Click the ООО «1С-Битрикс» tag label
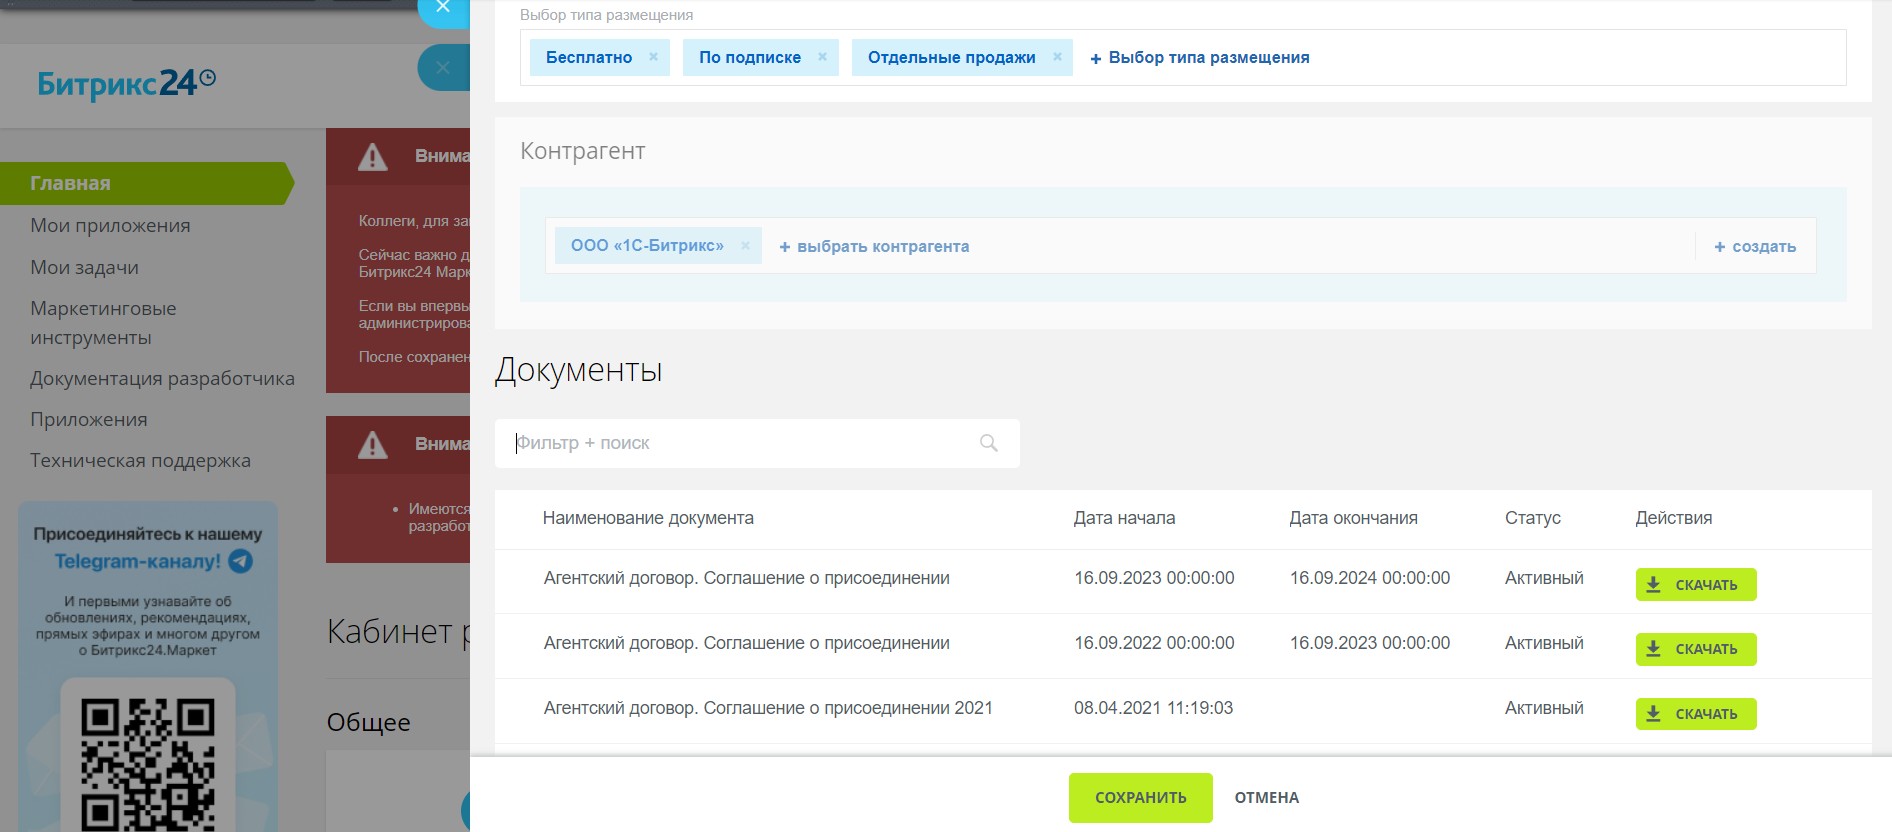 pyautogui.click(x=647, y=246)
